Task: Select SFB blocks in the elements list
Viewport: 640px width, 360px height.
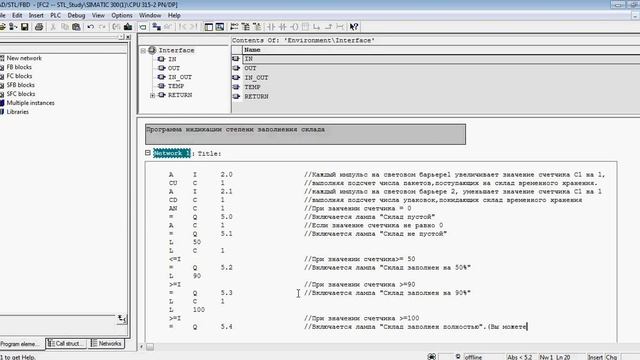Action: 20,85
